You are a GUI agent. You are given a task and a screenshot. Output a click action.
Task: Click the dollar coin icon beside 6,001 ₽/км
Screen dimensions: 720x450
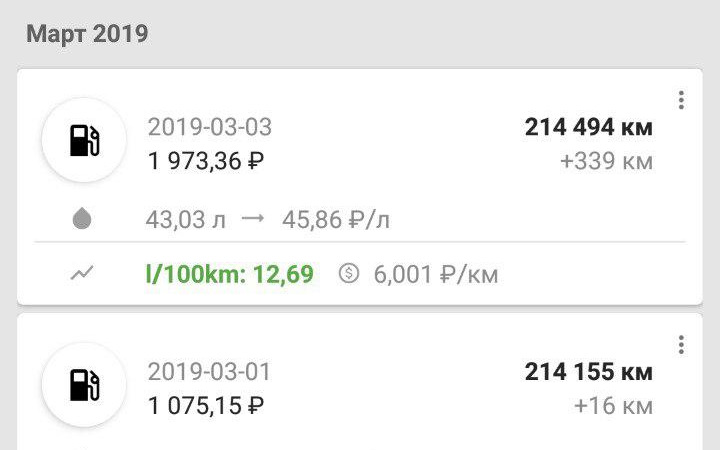coord(348,273)
